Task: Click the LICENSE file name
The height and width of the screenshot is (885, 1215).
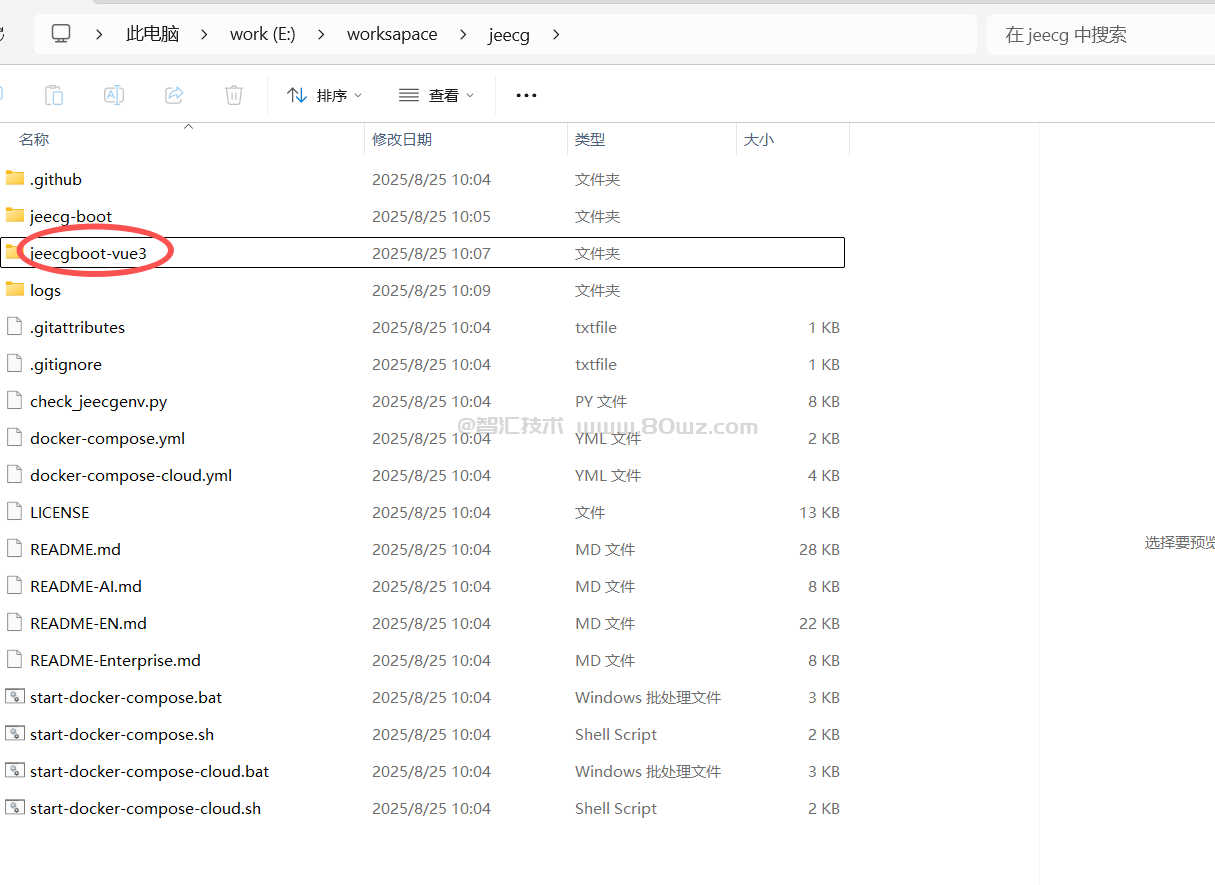Action: point(60,512)
